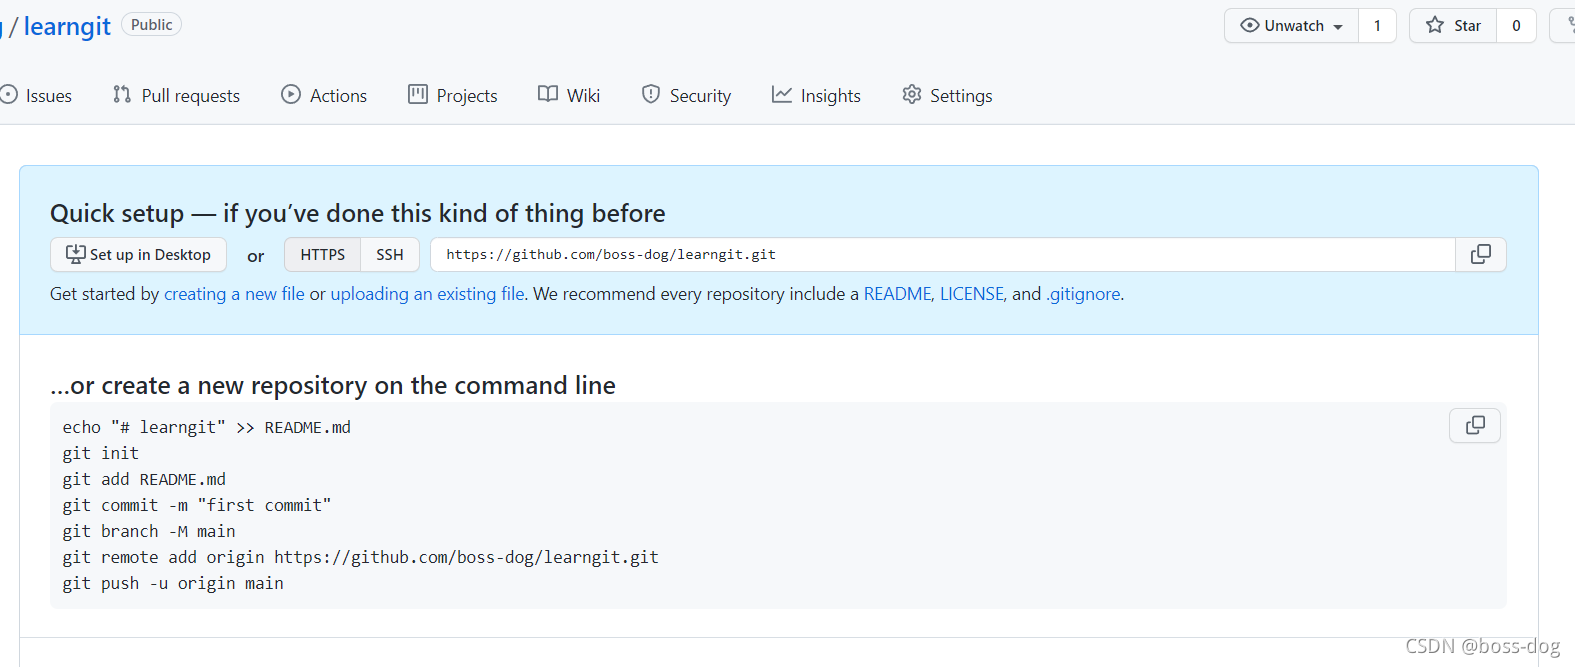Select the HTTPS protocol option
This screenshot has width=1575, height=667.
point(322,255)
